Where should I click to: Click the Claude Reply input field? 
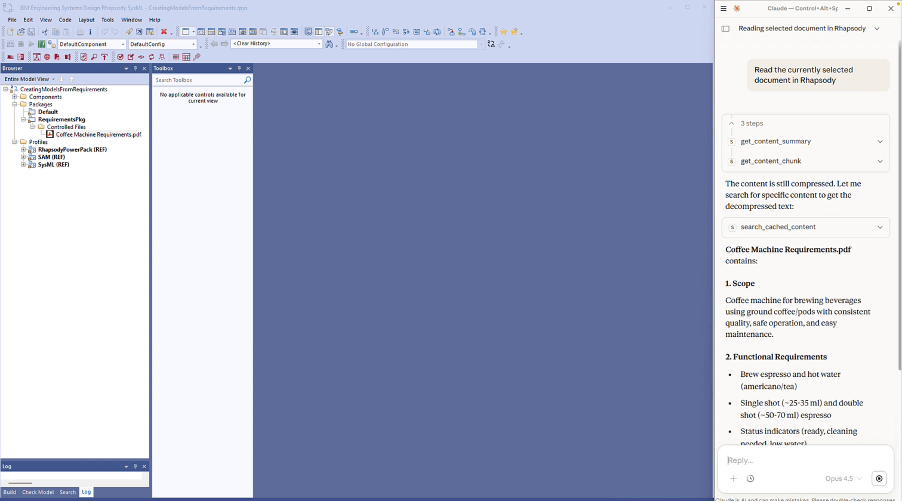click(x=805, y=461)
